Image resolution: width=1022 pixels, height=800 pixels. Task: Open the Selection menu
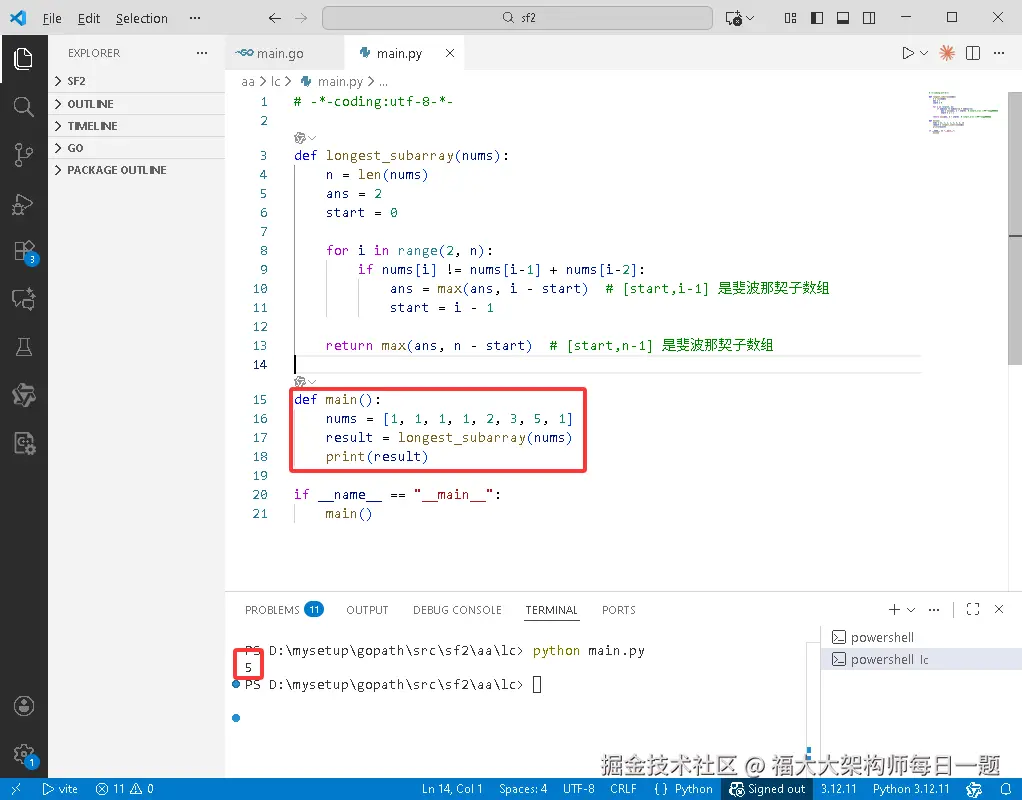point(141,18)
